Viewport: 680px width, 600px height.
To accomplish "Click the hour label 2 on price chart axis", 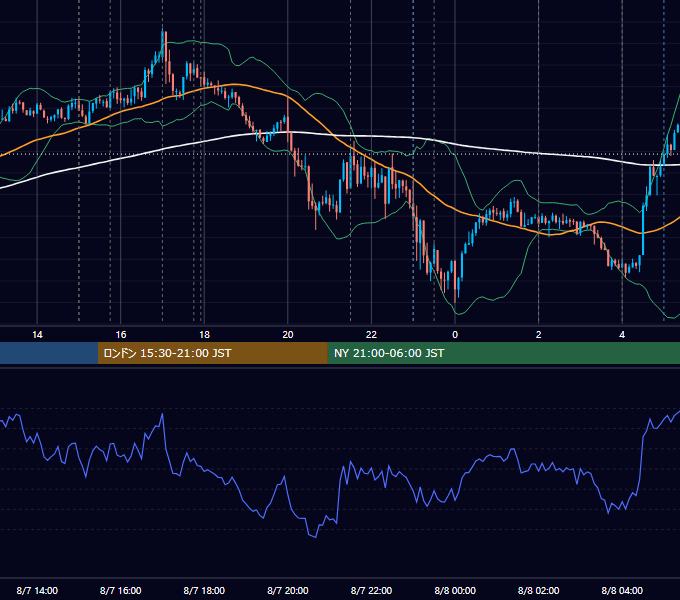I will [x=539, y=335].
